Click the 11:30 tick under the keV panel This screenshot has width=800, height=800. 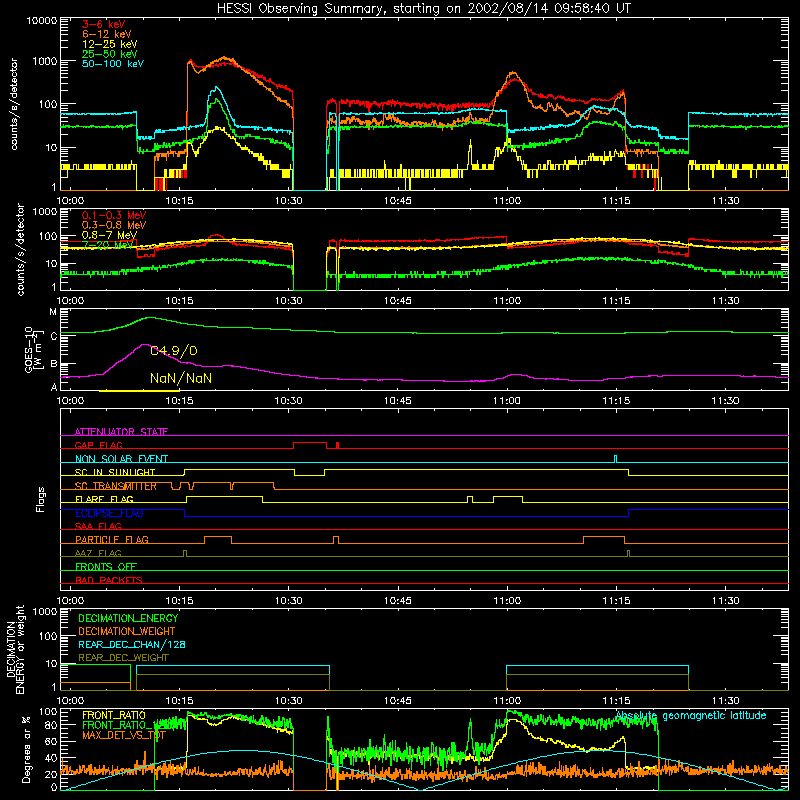(726, 201)
